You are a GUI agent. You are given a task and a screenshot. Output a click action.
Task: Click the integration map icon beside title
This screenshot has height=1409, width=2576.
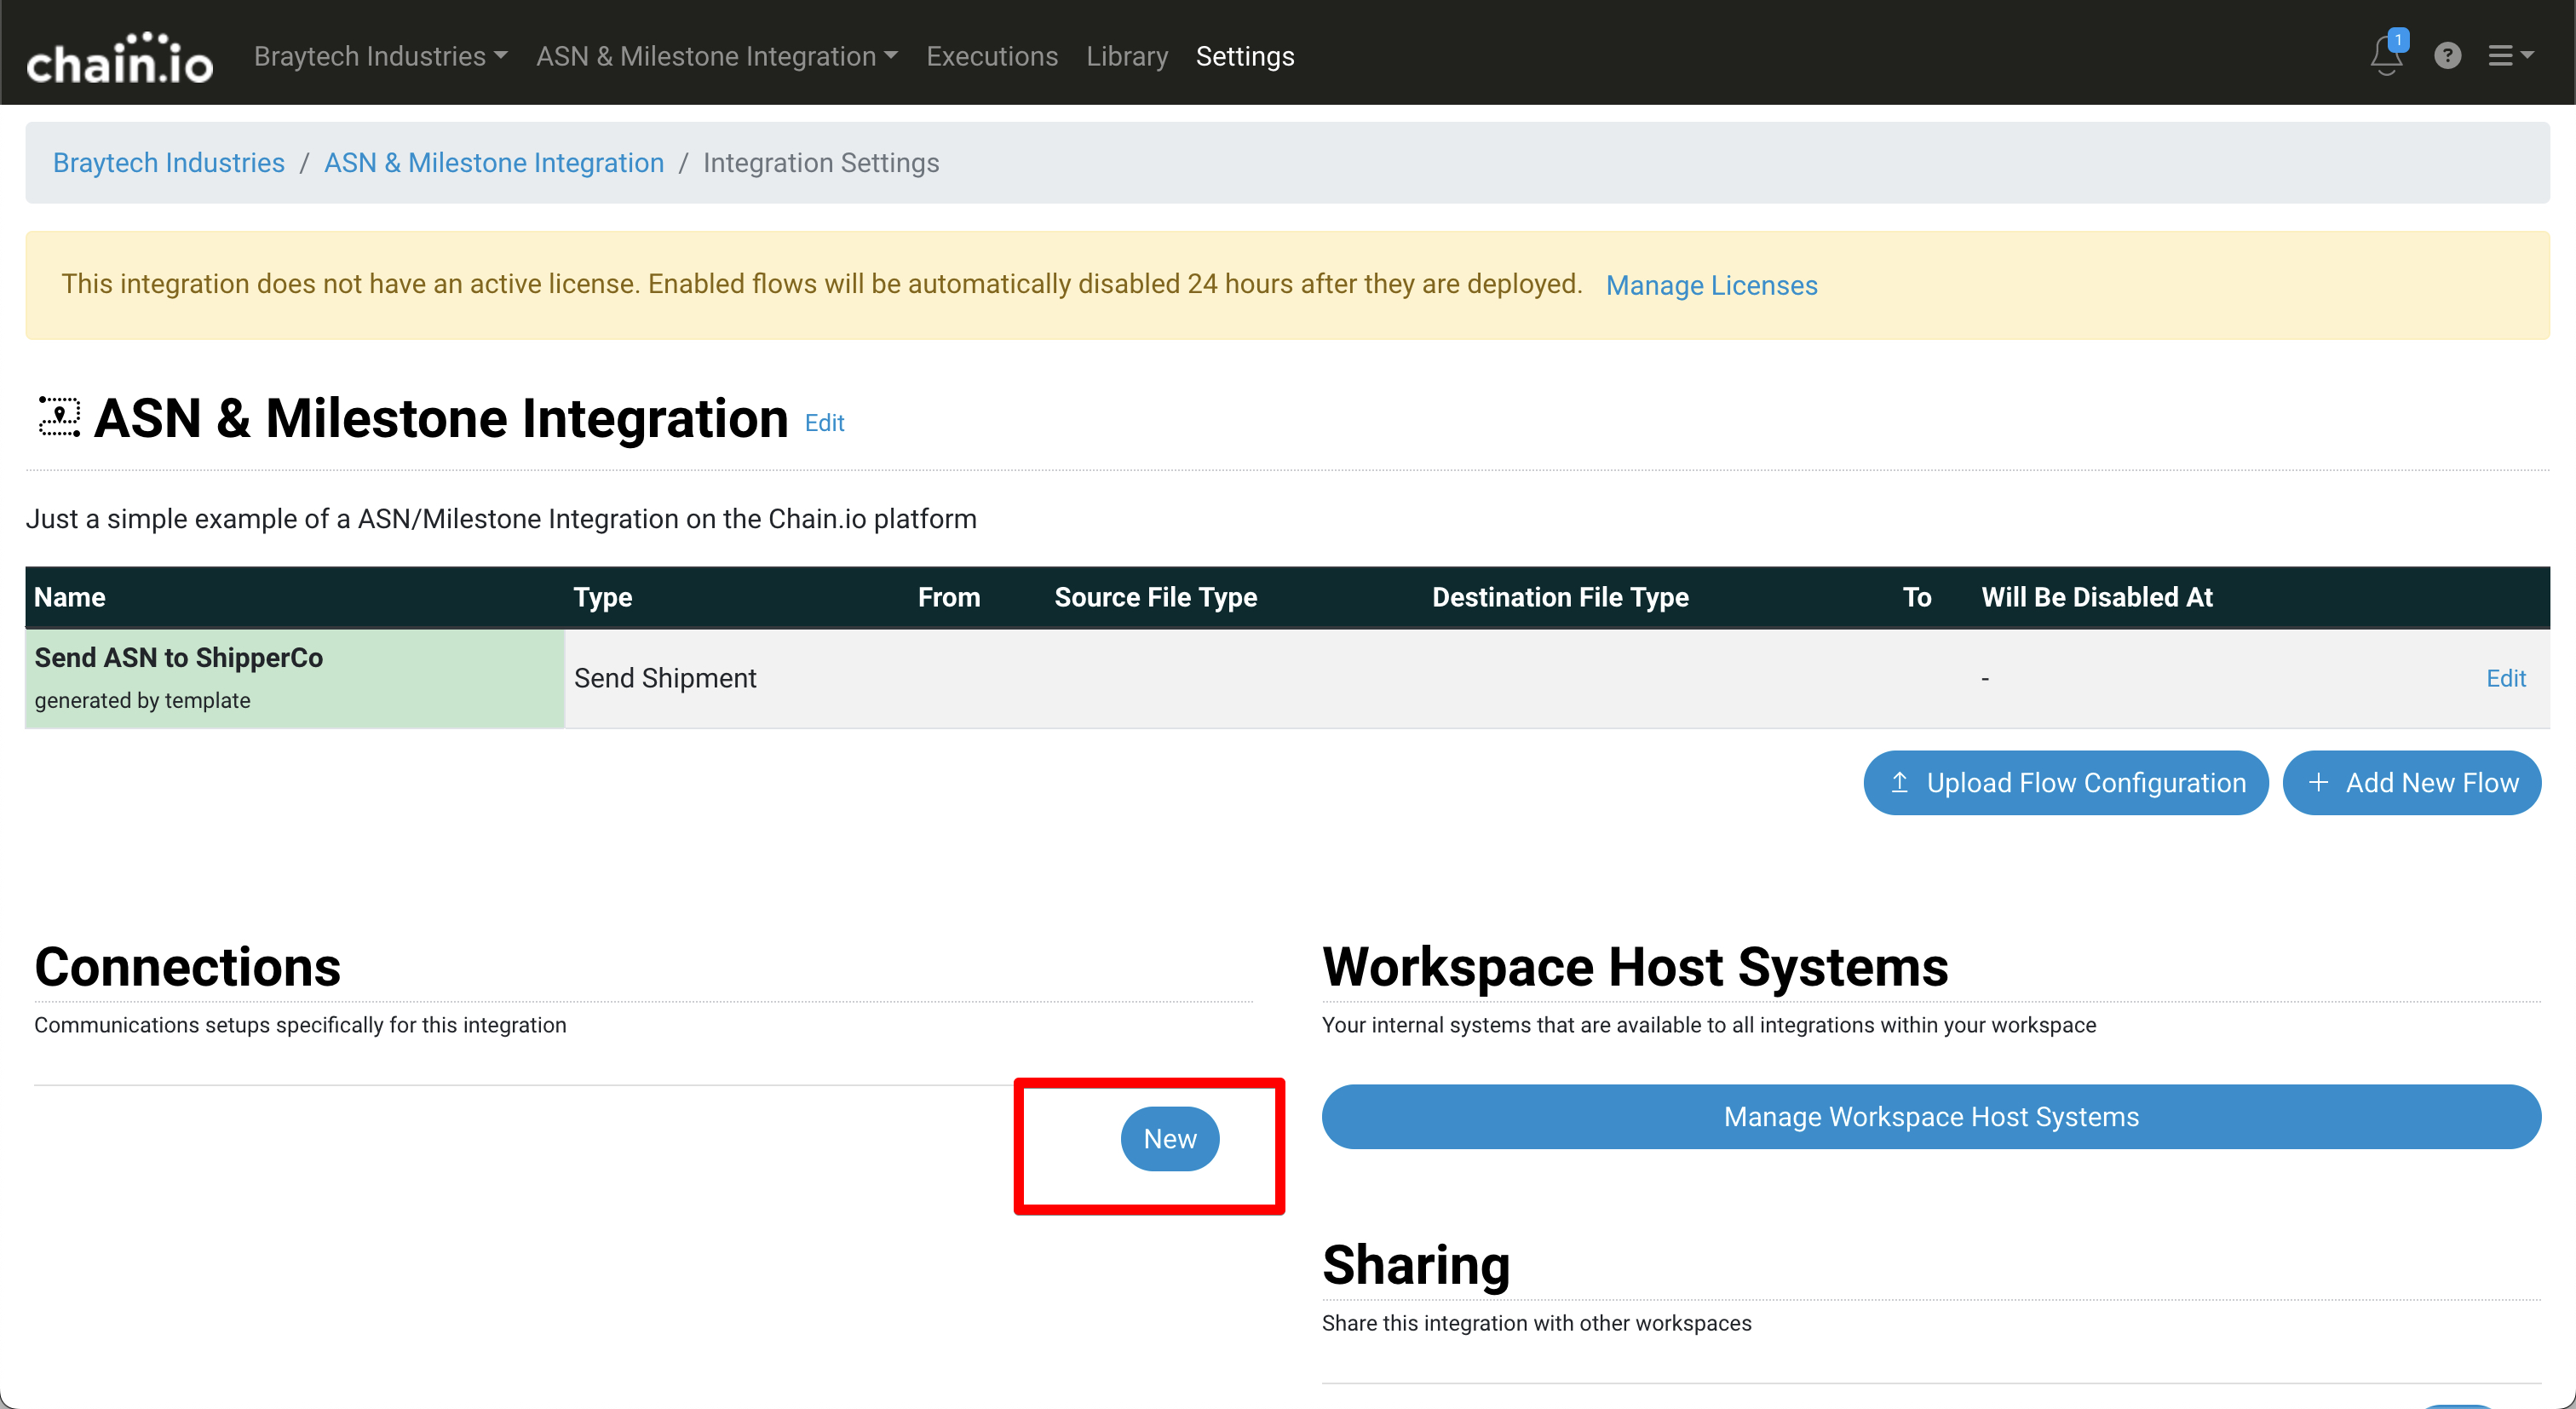click(x=58, y=417)
